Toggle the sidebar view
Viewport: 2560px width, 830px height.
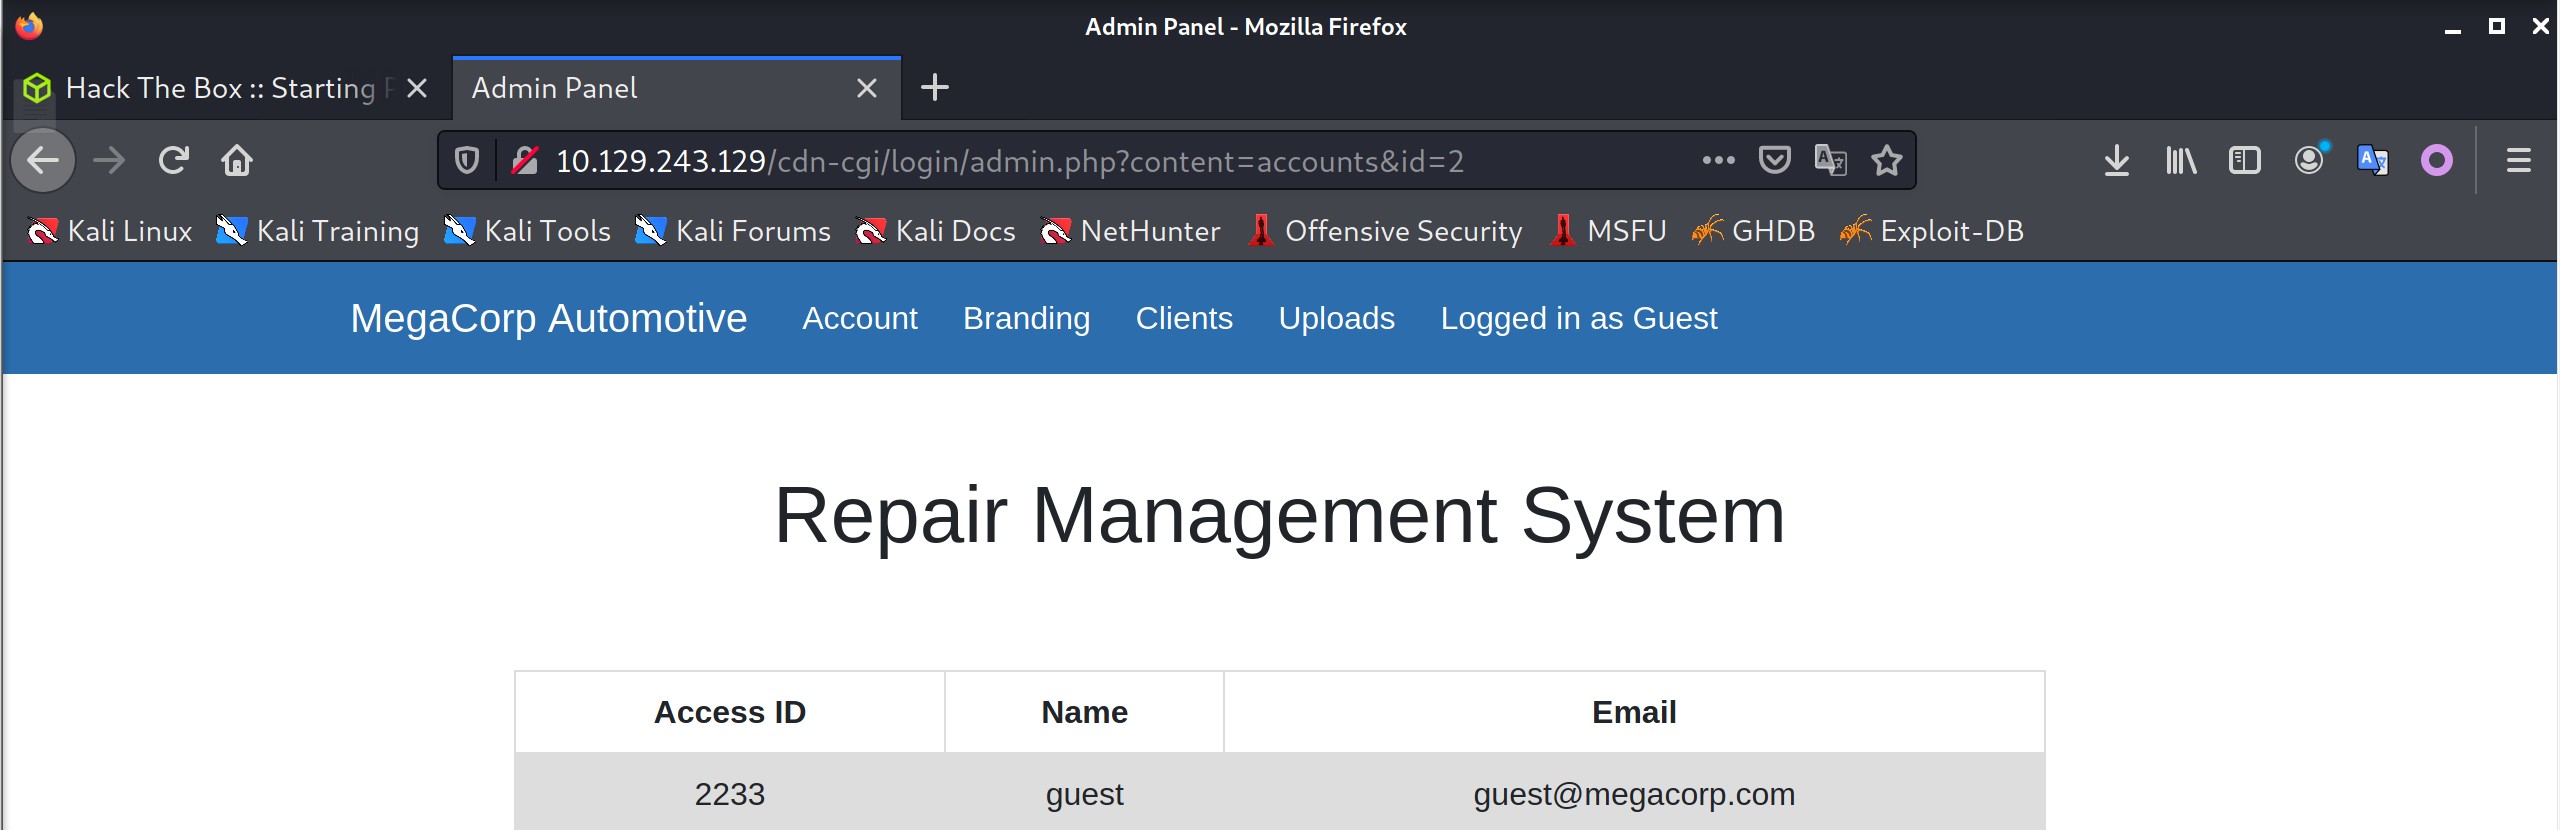[x=2245, y=160]
